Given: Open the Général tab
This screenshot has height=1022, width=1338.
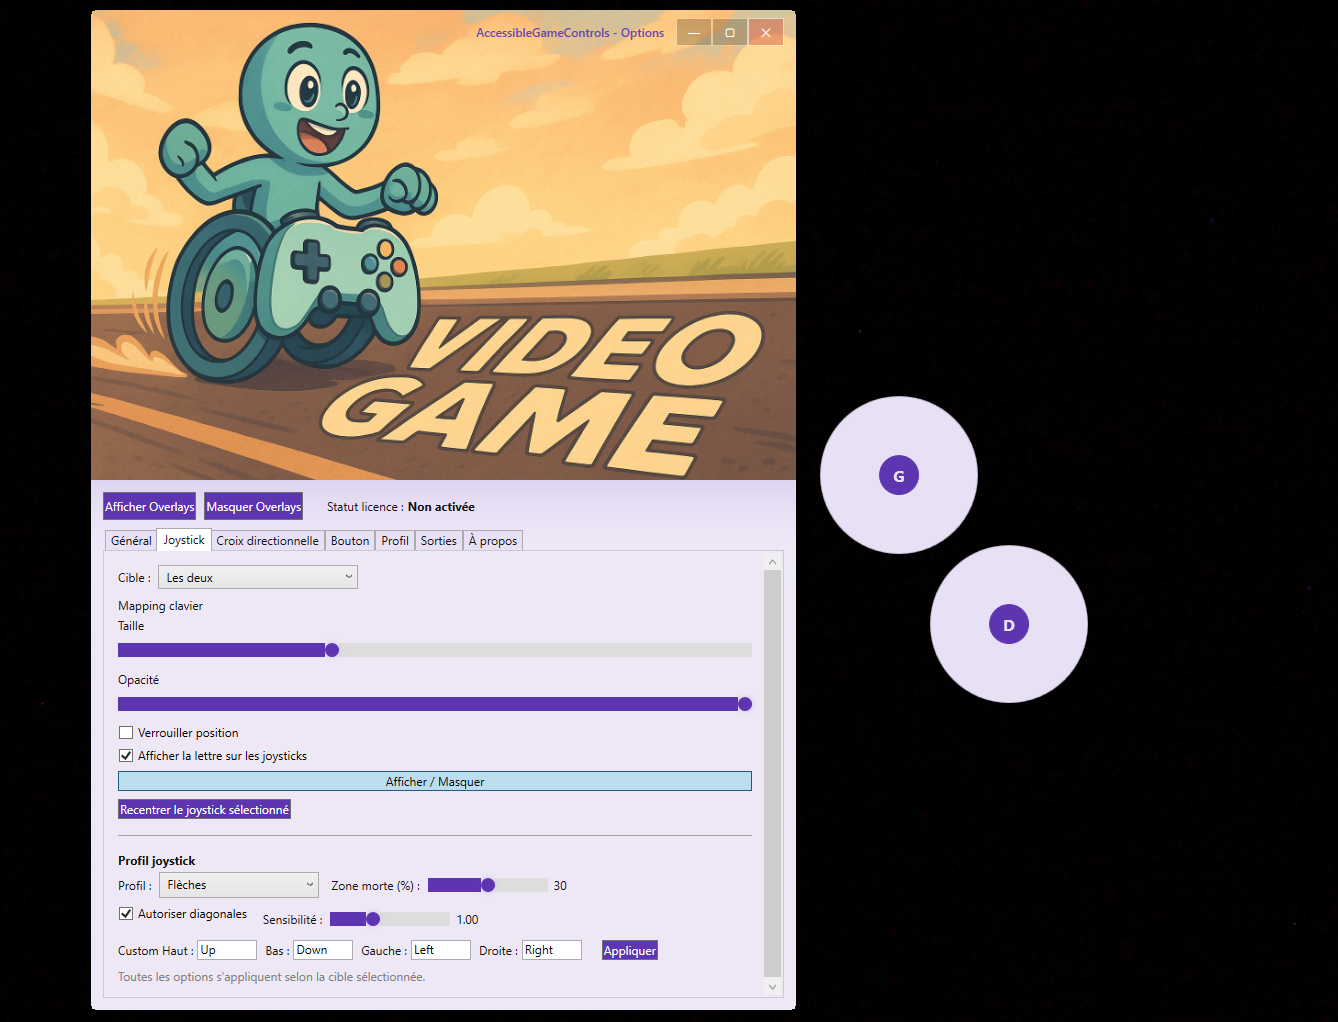Looking at the screenshot, I should (x=131, y=541).
